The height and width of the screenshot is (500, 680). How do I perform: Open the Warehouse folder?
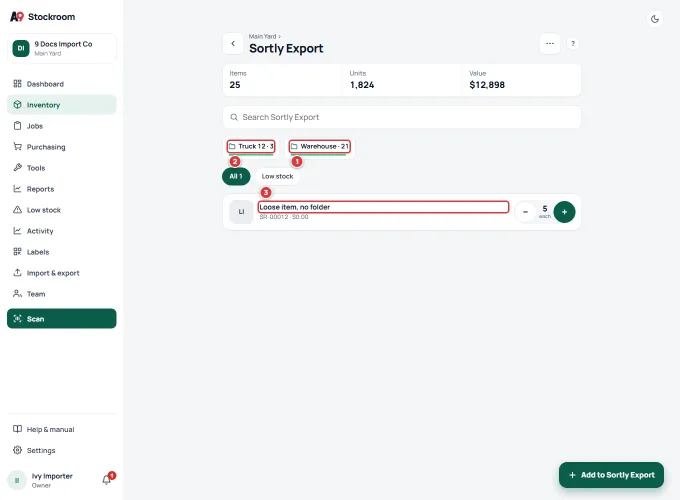point(320,147)
